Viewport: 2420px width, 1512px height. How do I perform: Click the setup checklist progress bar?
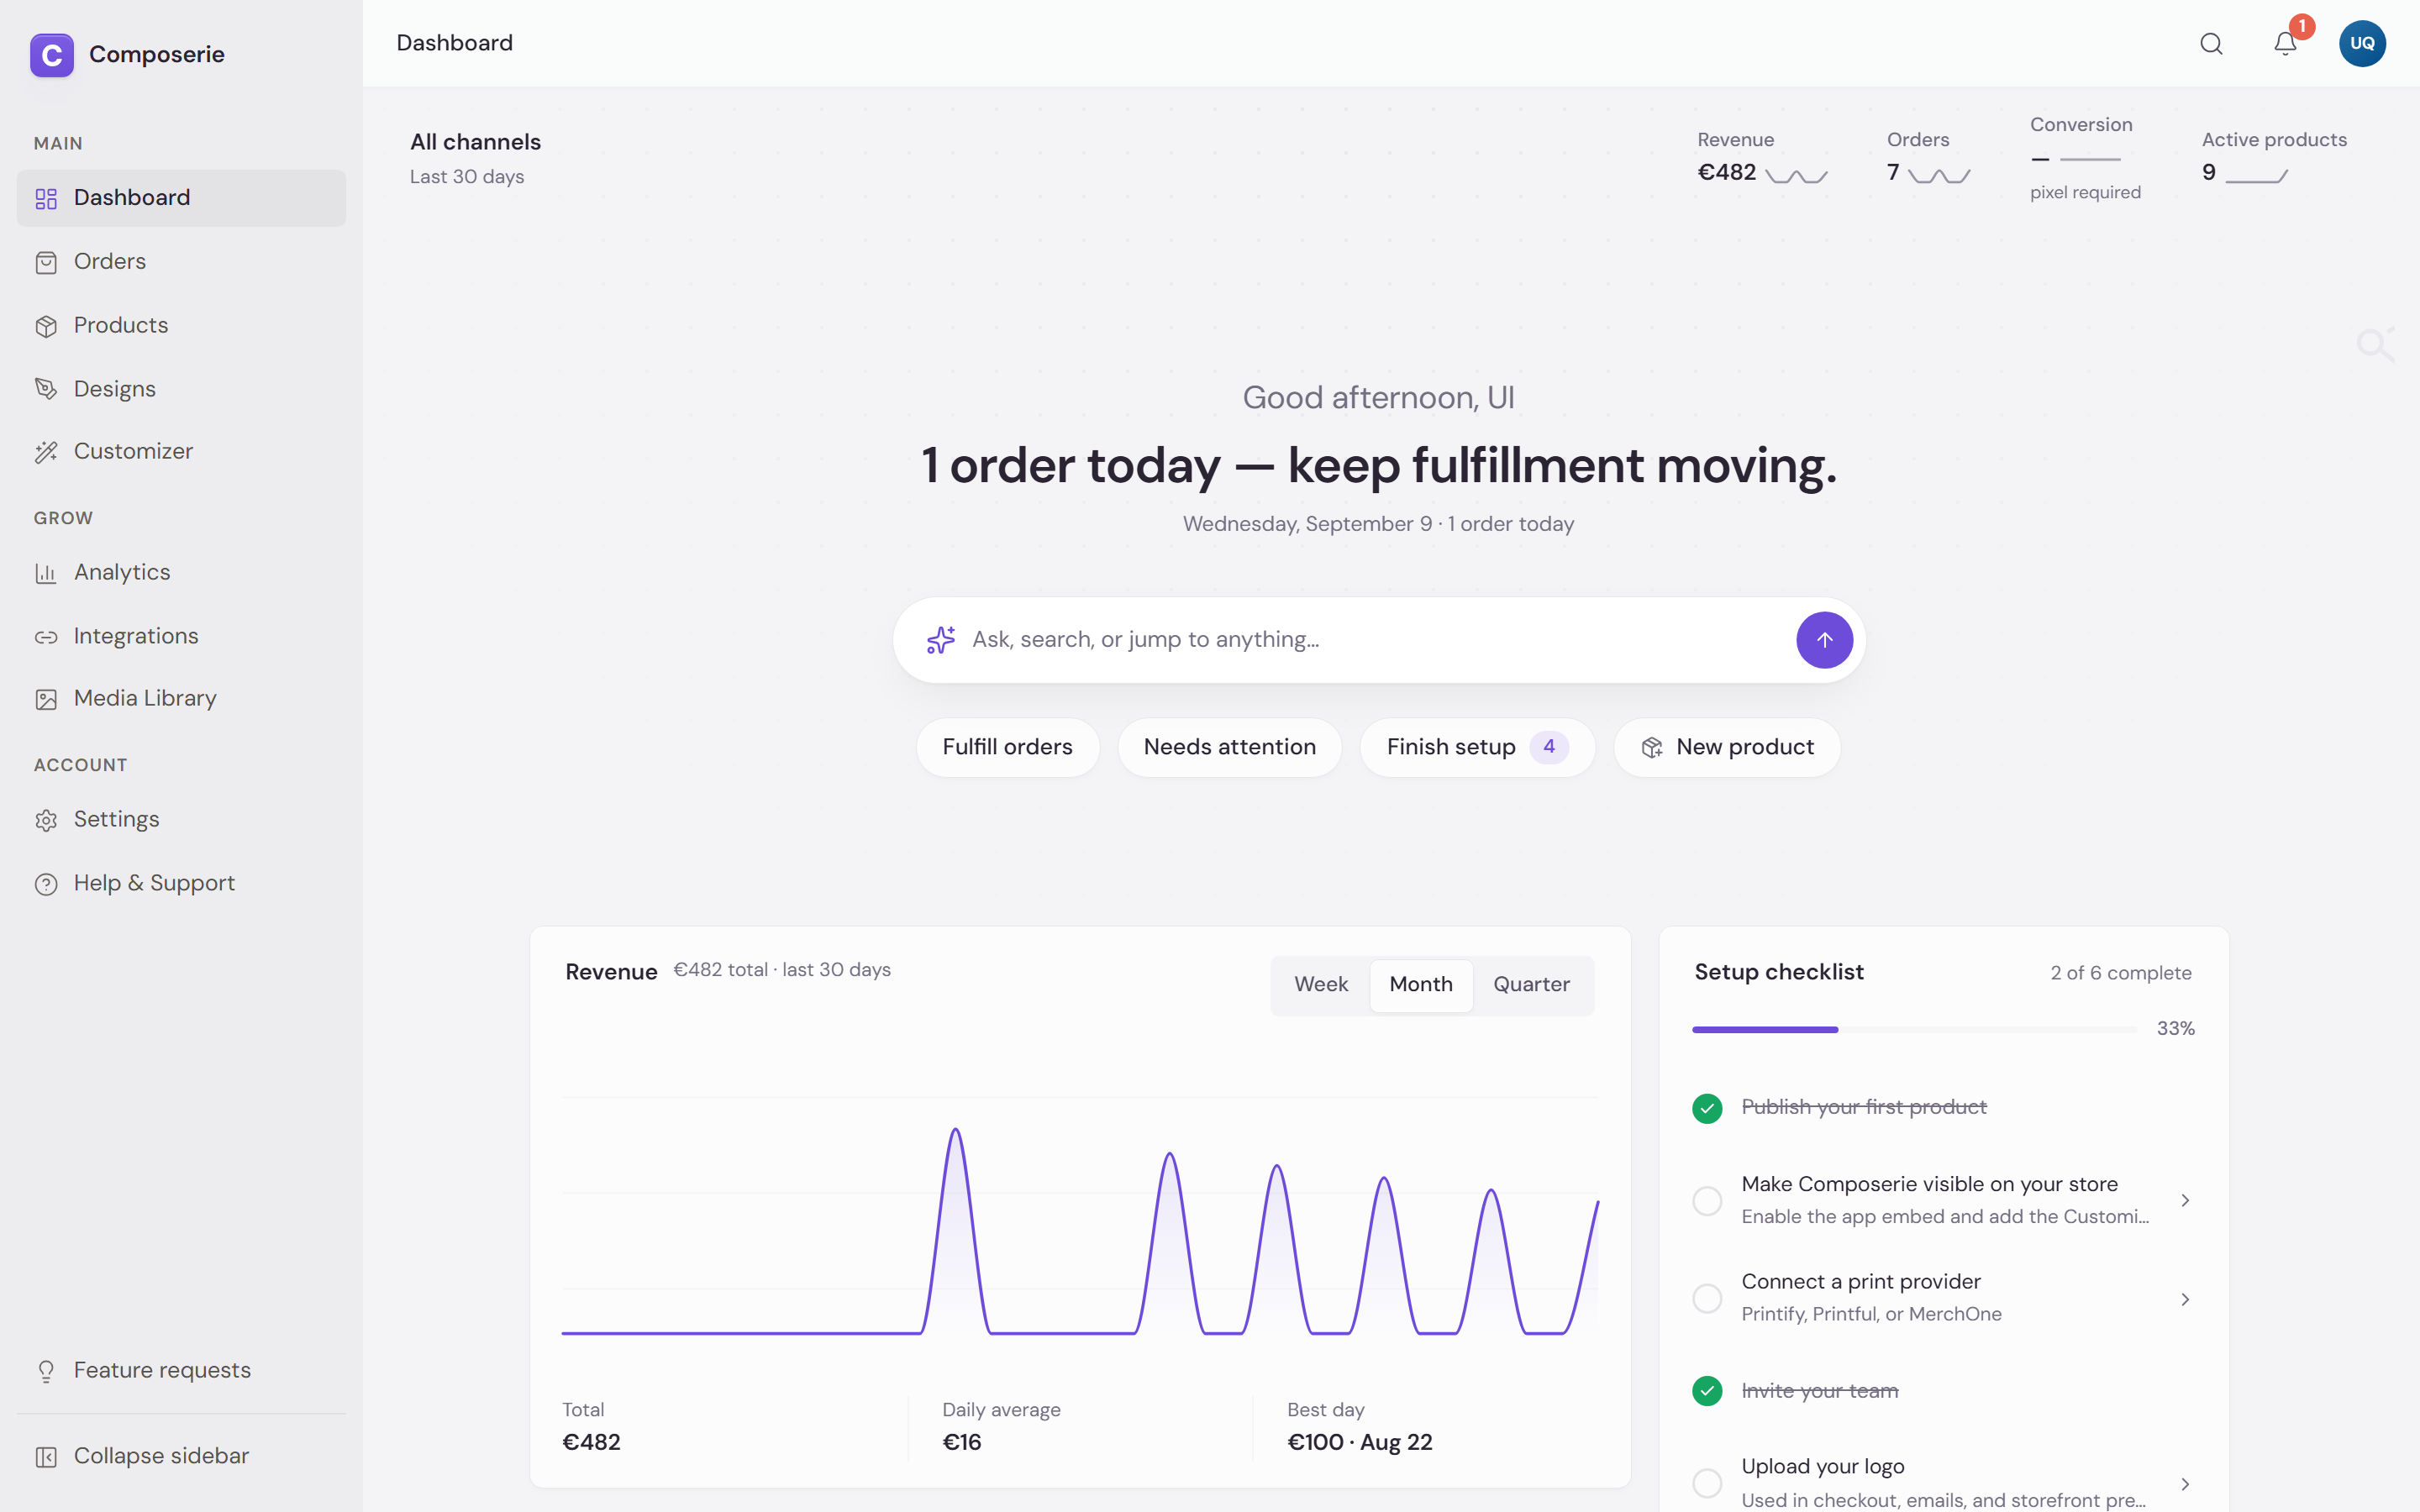1915,1029
